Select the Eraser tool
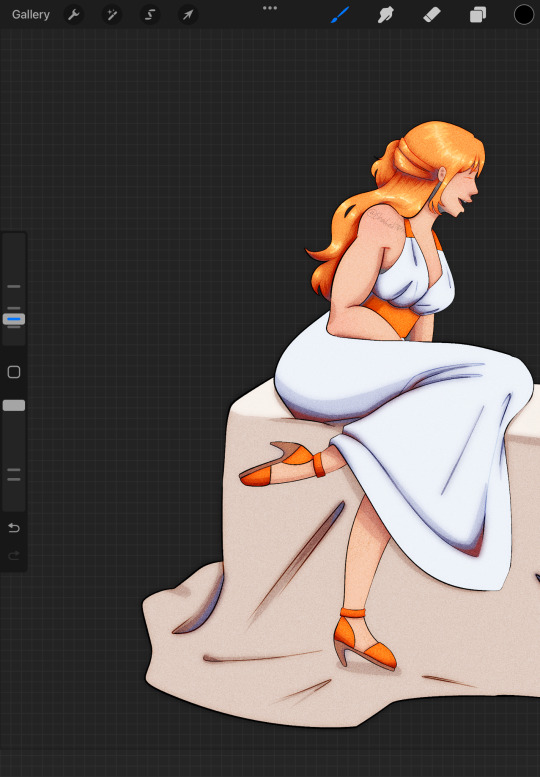The height and width of the screenshot is (777, 540). coord(432,15)
